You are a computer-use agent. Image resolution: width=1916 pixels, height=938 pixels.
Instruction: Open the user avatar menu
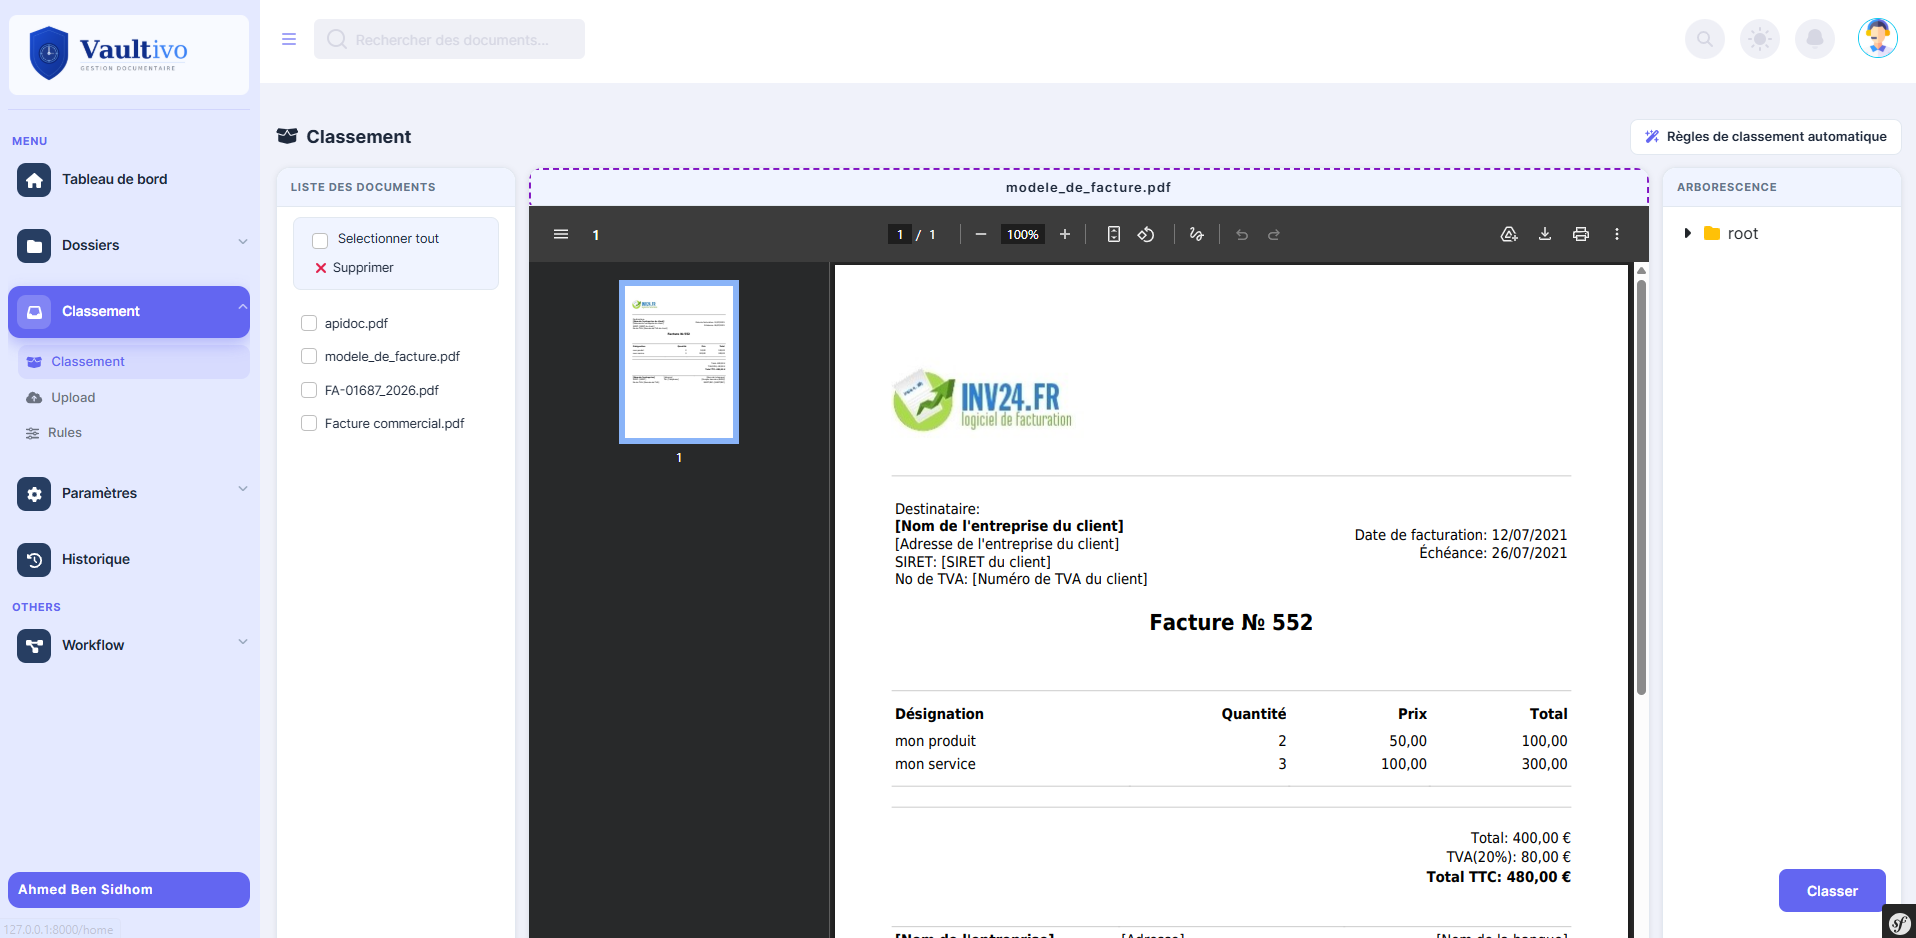click(x=1878, y=39)
